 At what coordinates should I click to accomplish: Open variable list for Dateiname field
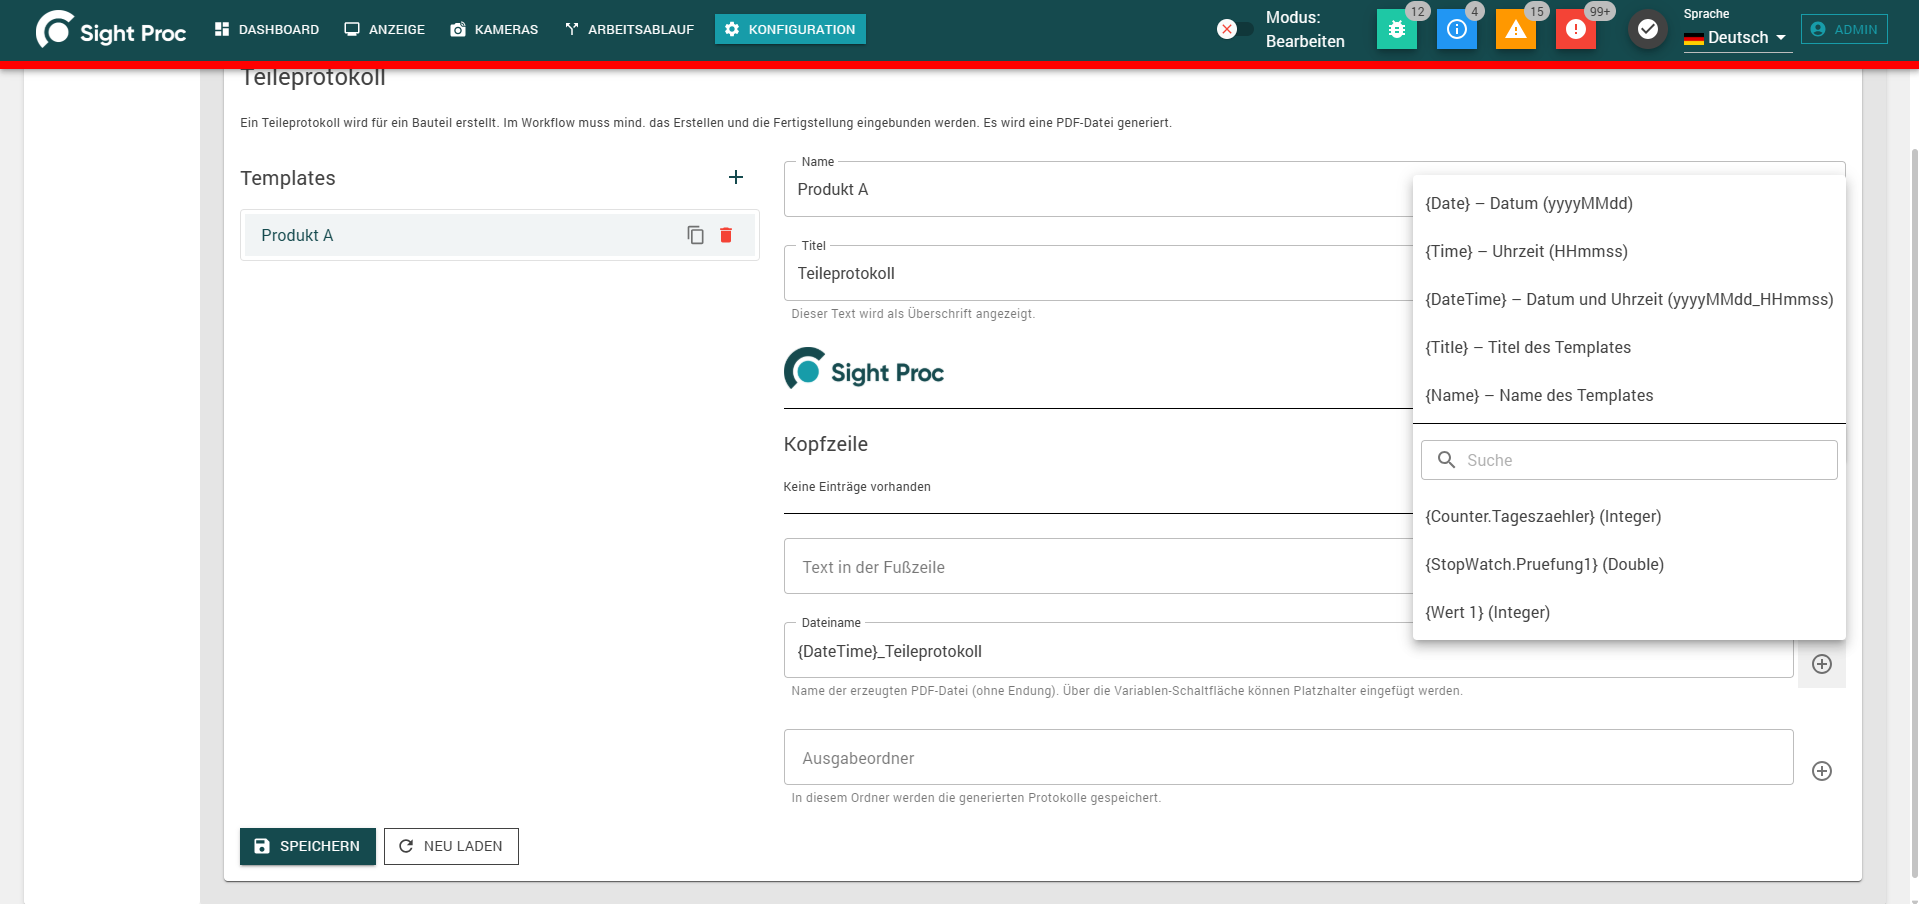pyautogui.click(x=1822, y=664)
